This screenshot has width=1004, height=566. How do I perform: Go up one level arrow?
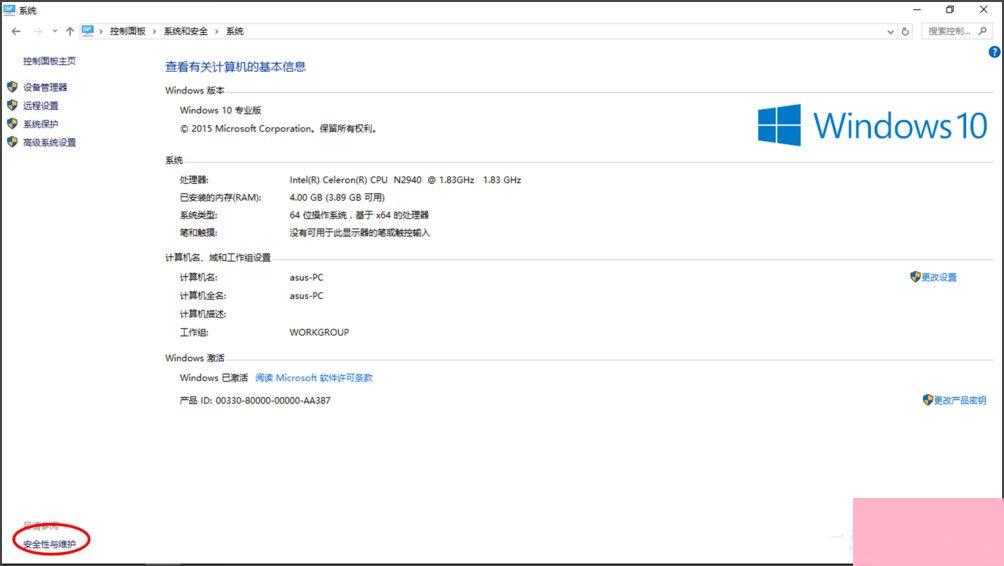(69, 31)
